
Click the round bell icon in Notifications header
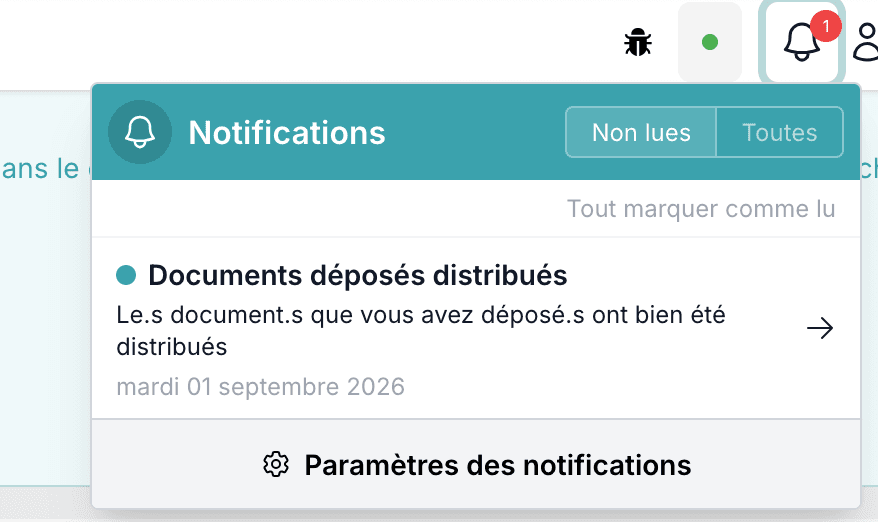pos(140,132)
